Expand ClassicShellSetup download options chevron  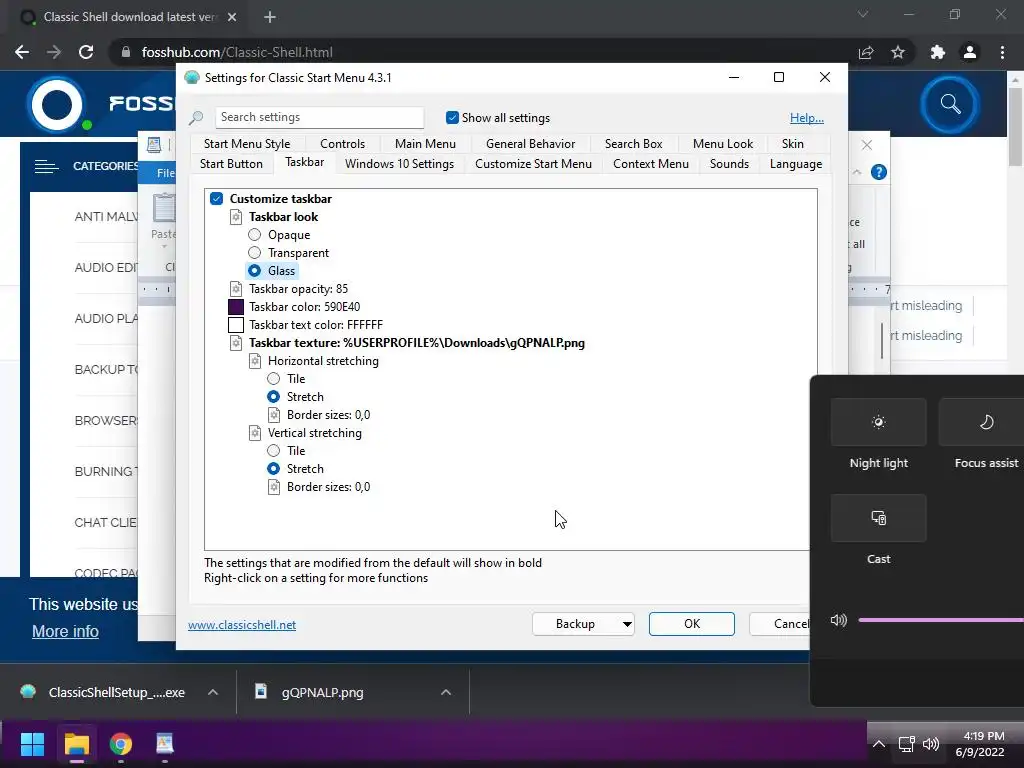[x=213, y=692]
